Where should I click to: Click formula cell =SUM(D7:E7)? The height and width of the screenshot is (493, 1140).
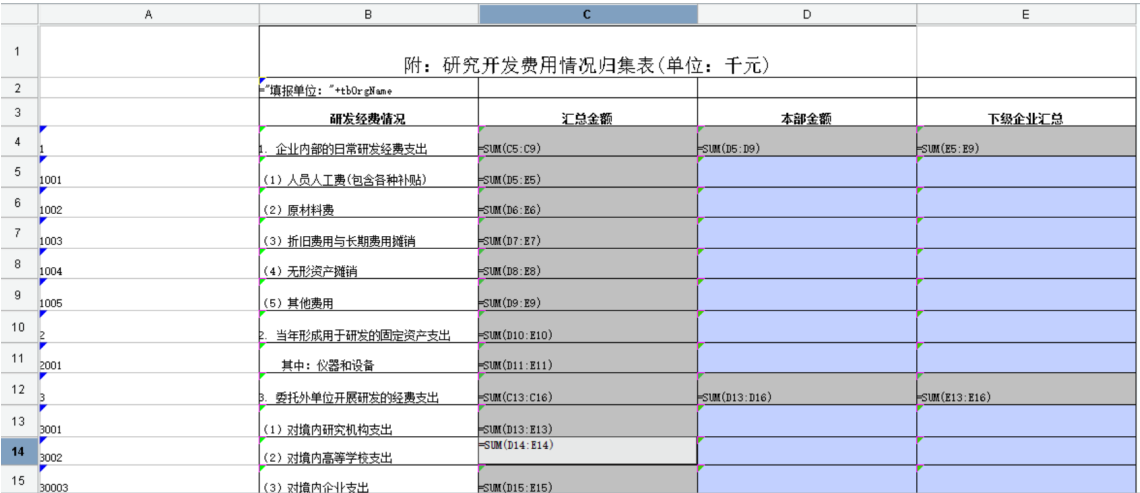tap(588, 233)
